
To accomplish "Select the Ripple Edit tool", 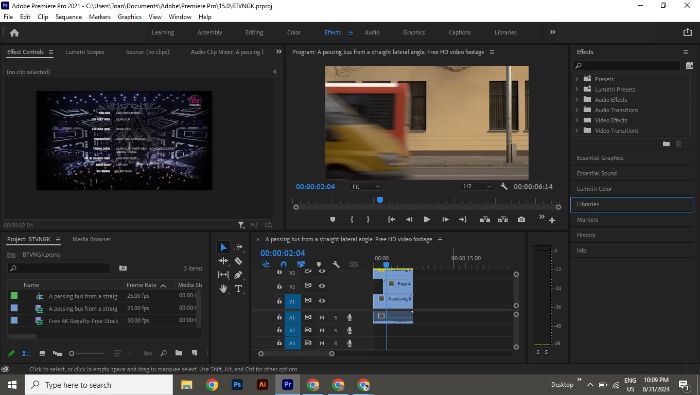I will coord(224,261).
